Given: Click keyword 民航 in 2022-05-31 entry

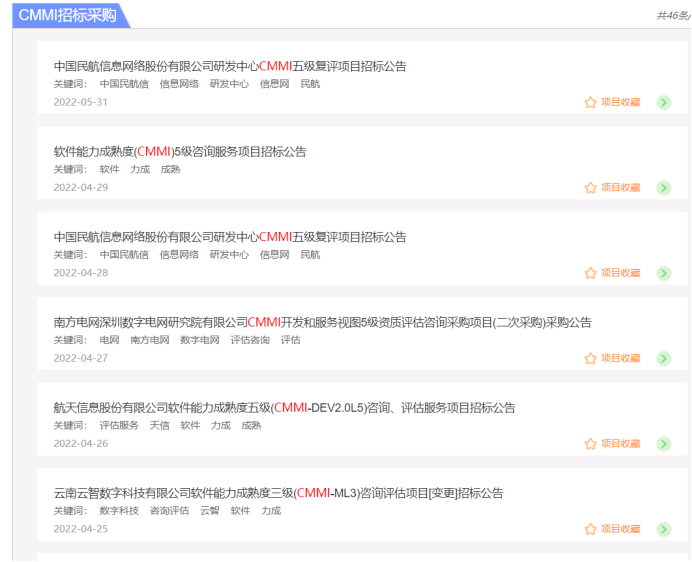Looking at the screenshot, I should 310,84.
